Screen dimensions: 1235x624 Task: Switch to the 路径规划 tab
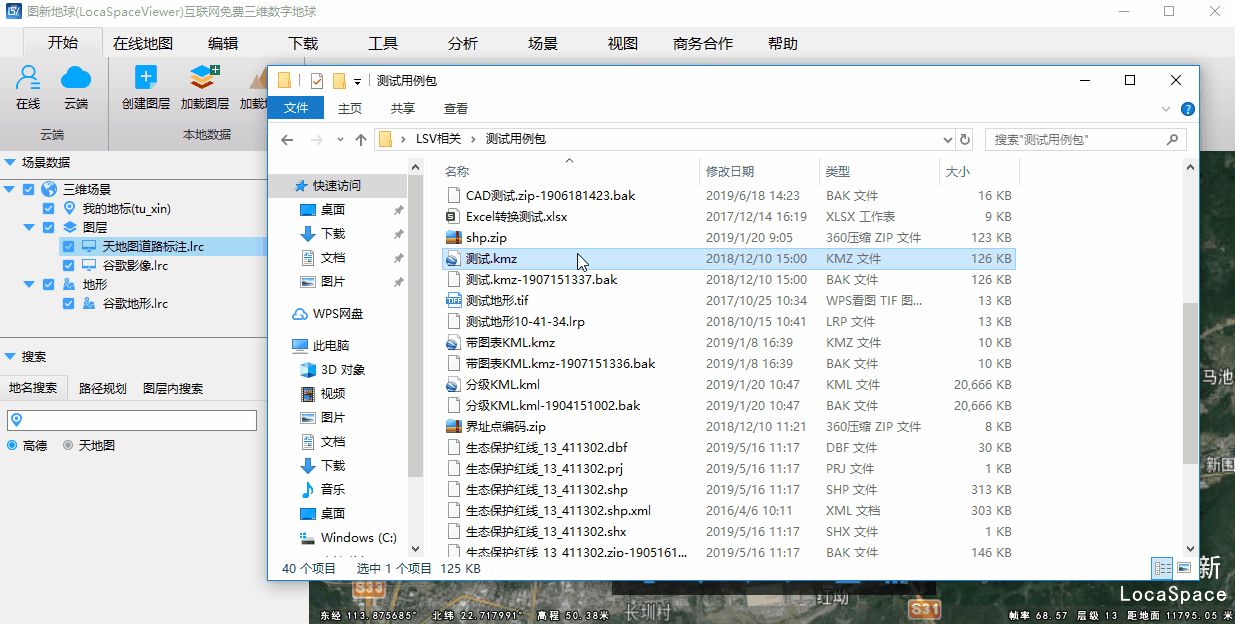click(102, 388)
